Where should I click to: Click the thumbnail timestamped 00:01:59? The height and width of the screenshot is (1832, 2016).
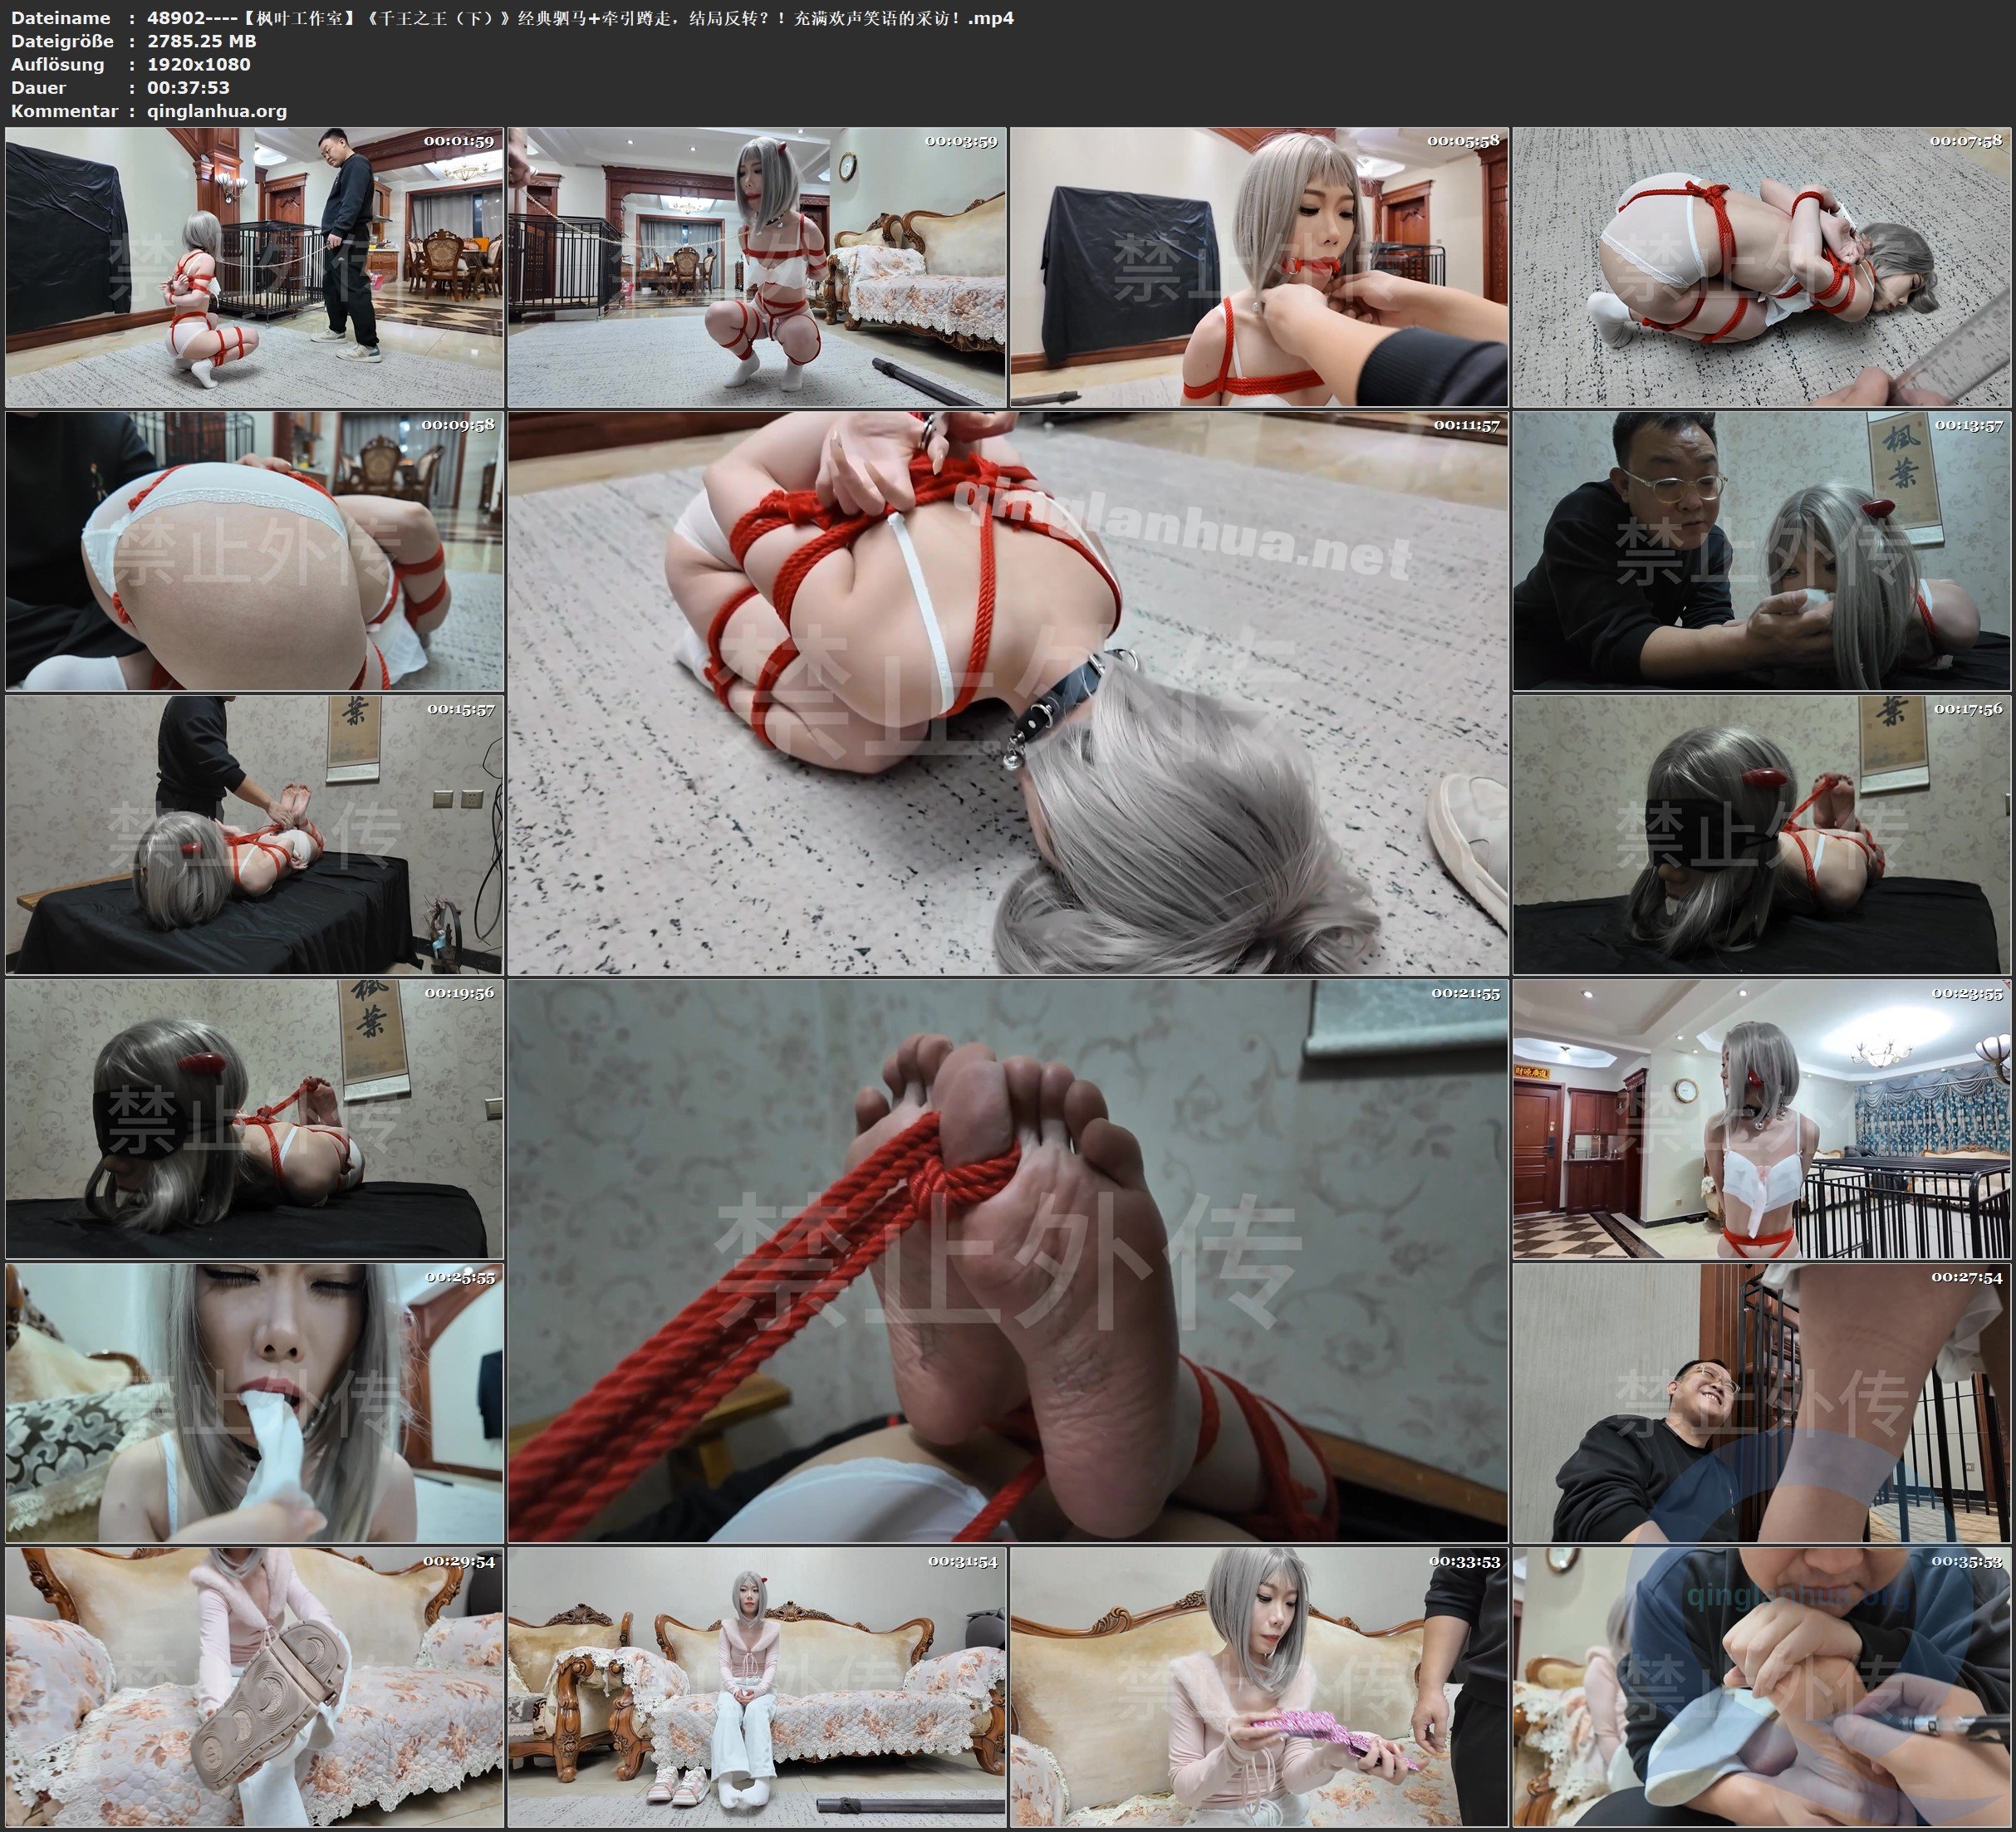click(x=254, y=266)
